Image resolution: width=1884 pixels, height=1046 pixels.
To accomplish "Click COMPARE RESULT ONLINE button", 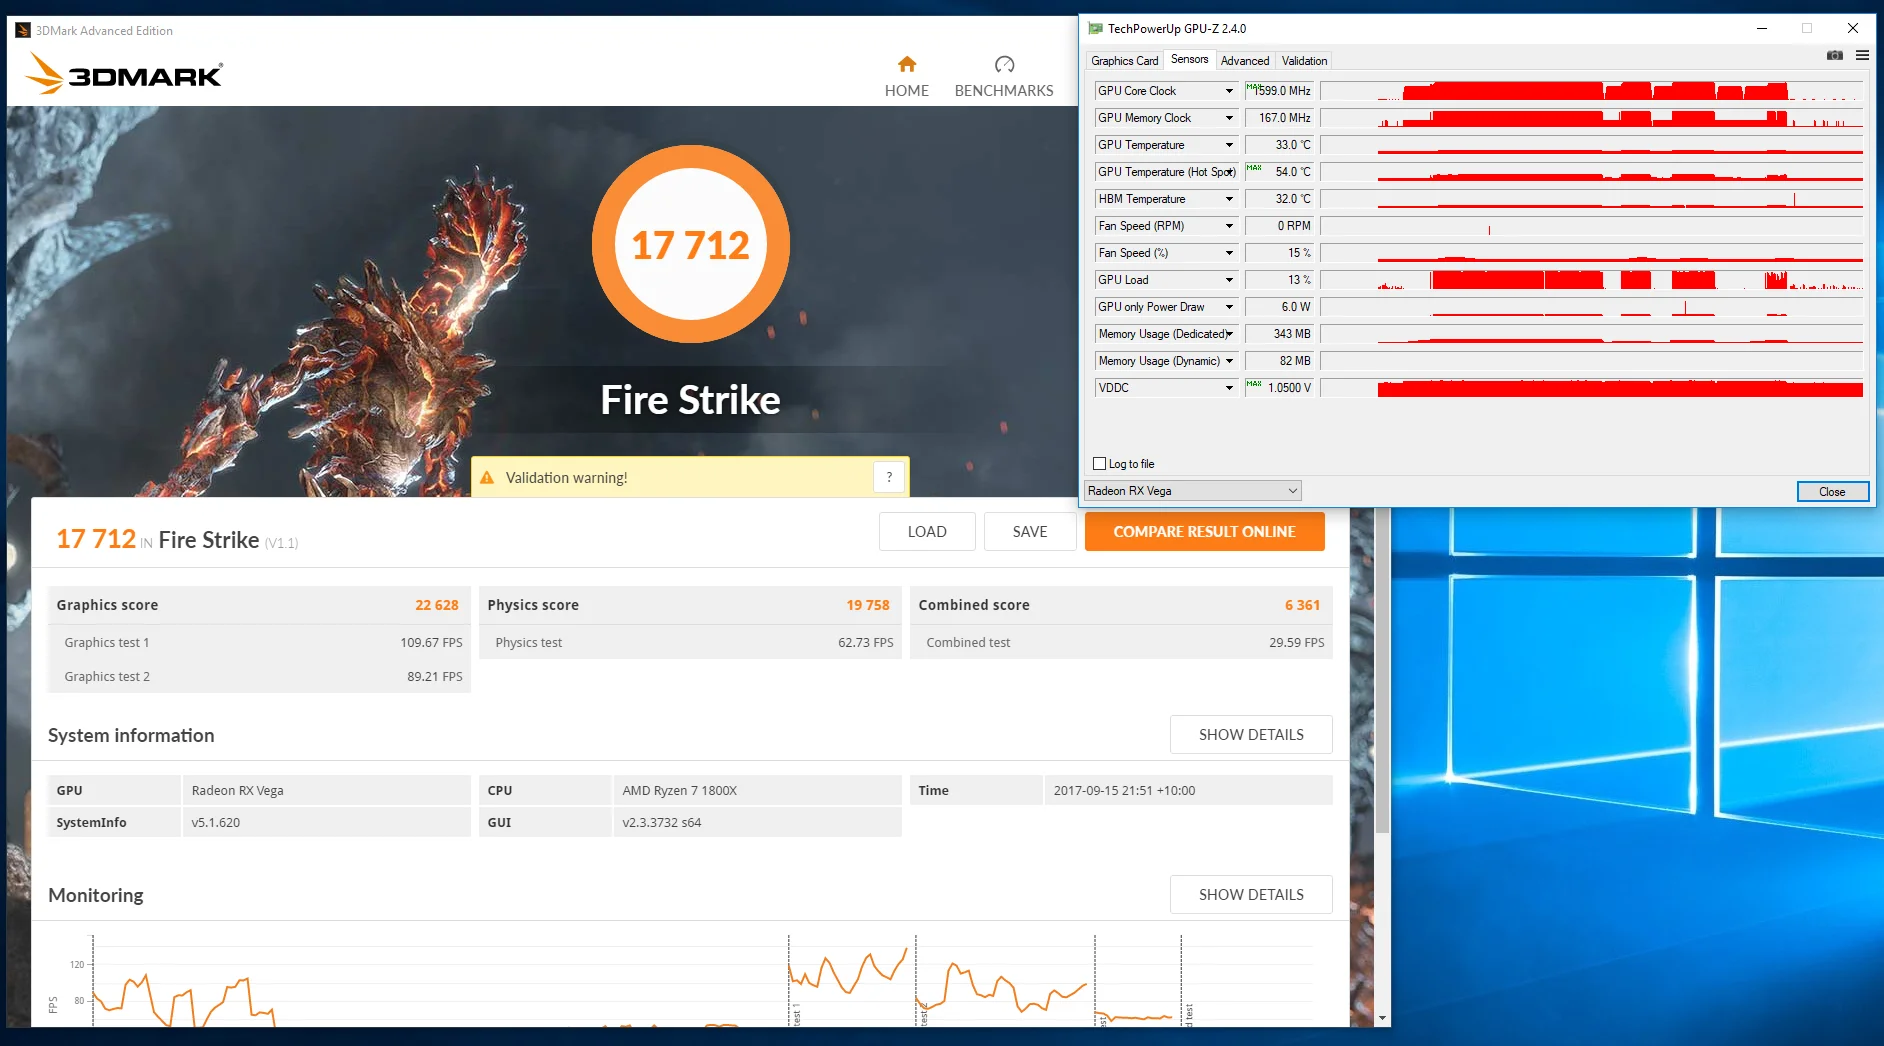I will point(1204,532).
